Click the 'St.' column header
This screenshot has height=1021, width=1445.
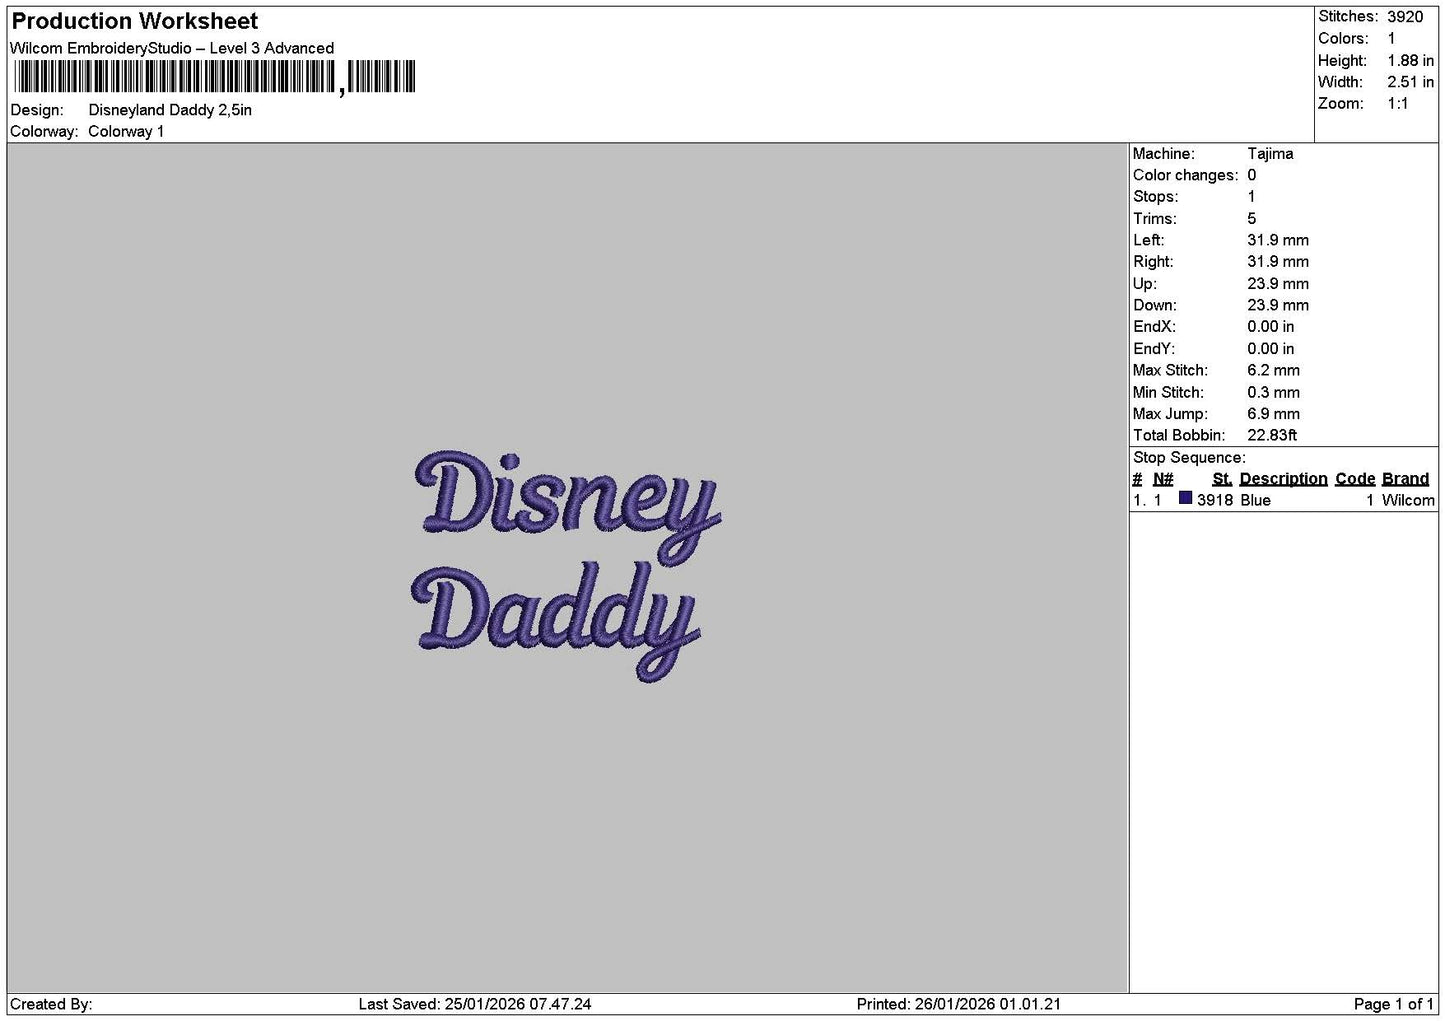coord(1222,479)
